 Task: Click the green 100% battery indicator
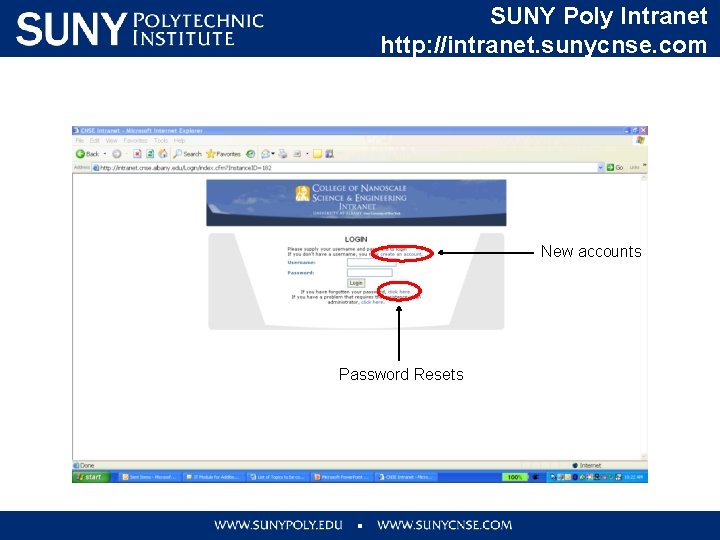tap(515, 477)
